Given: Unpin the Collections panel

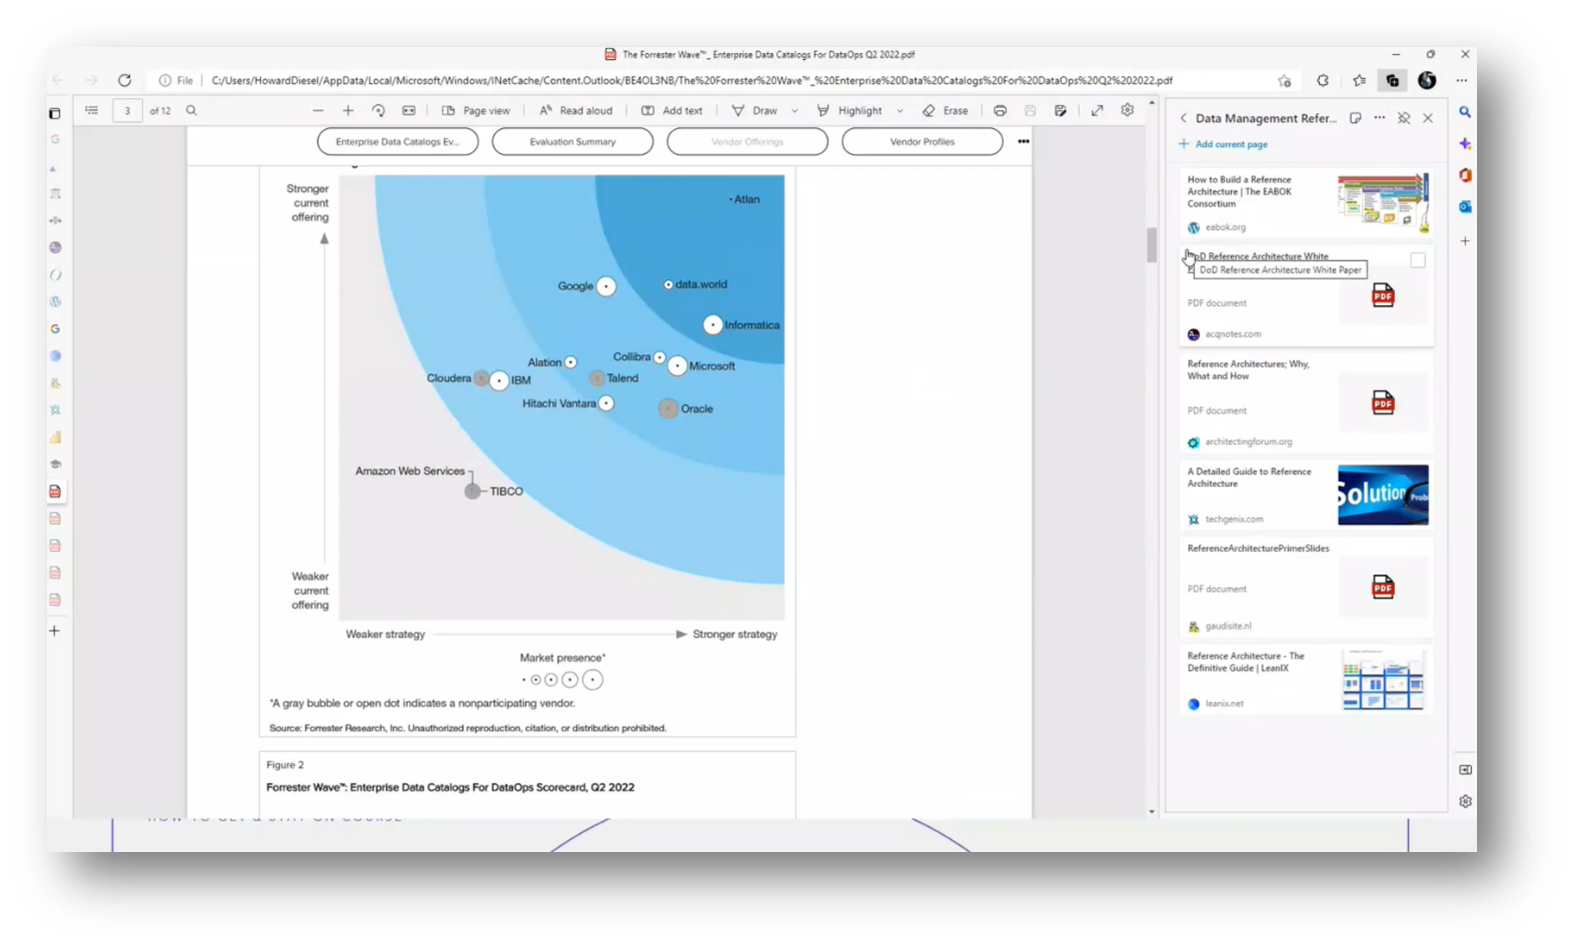Looking at the screenshot, I should tap(1404, 118).
